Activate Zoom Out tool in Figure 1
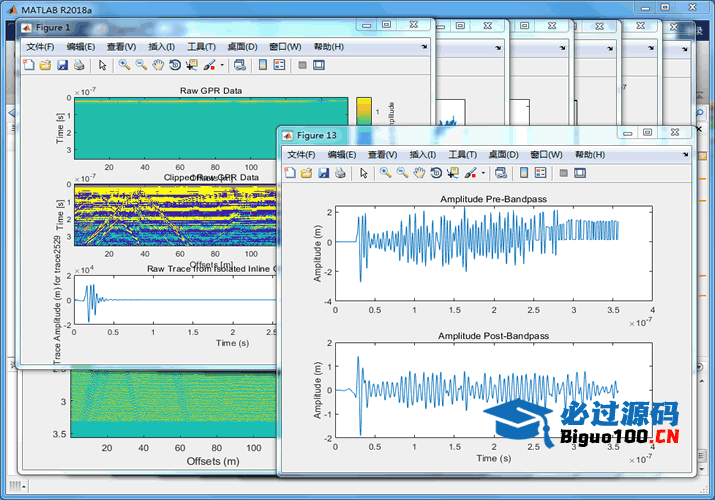 (141, 65)
